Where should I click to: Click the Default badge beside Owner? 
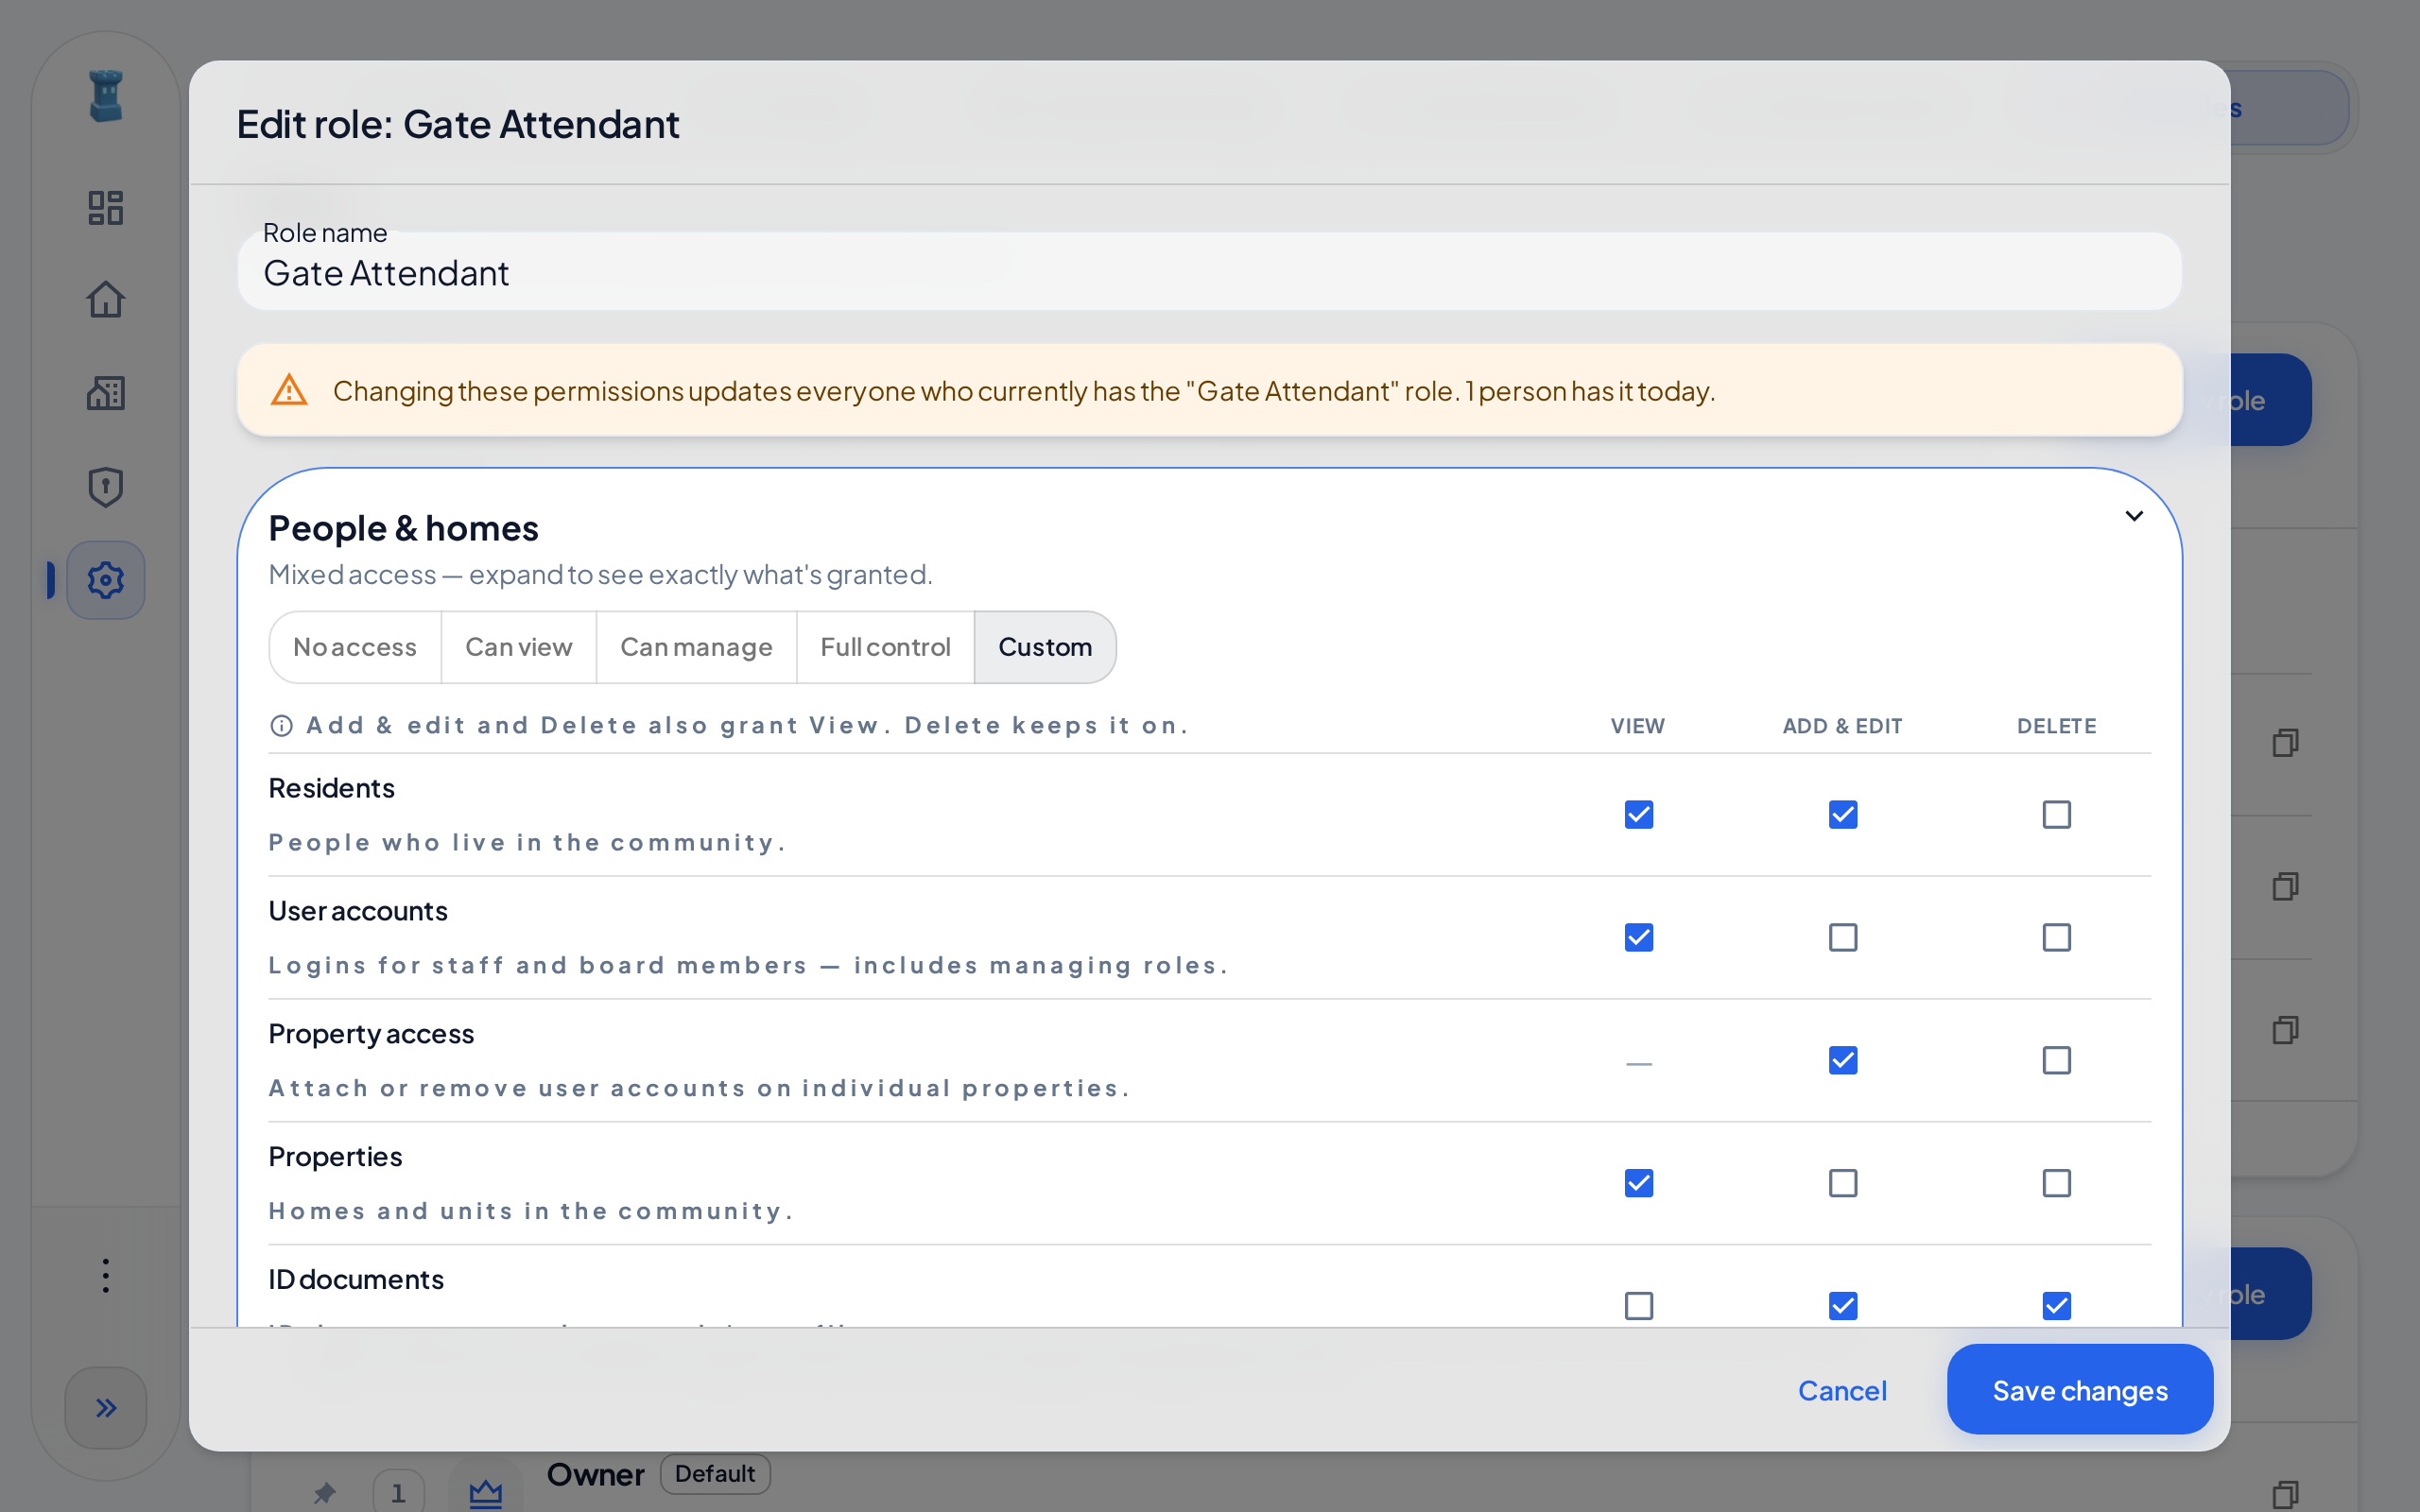pos(715,1475)
